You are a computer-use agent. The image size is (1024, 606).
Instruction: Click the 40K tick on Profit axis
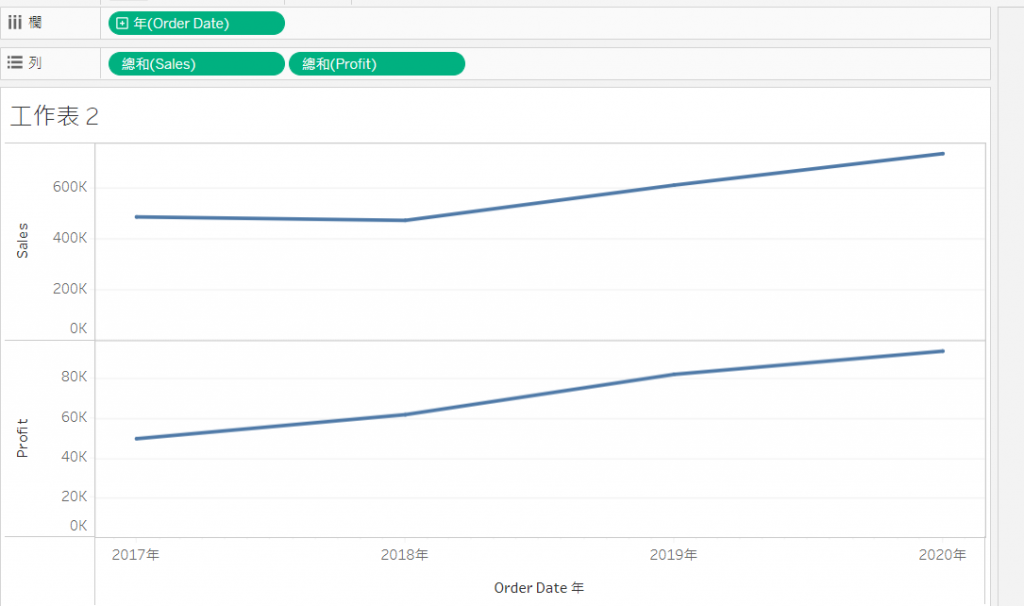coord(74,456)
